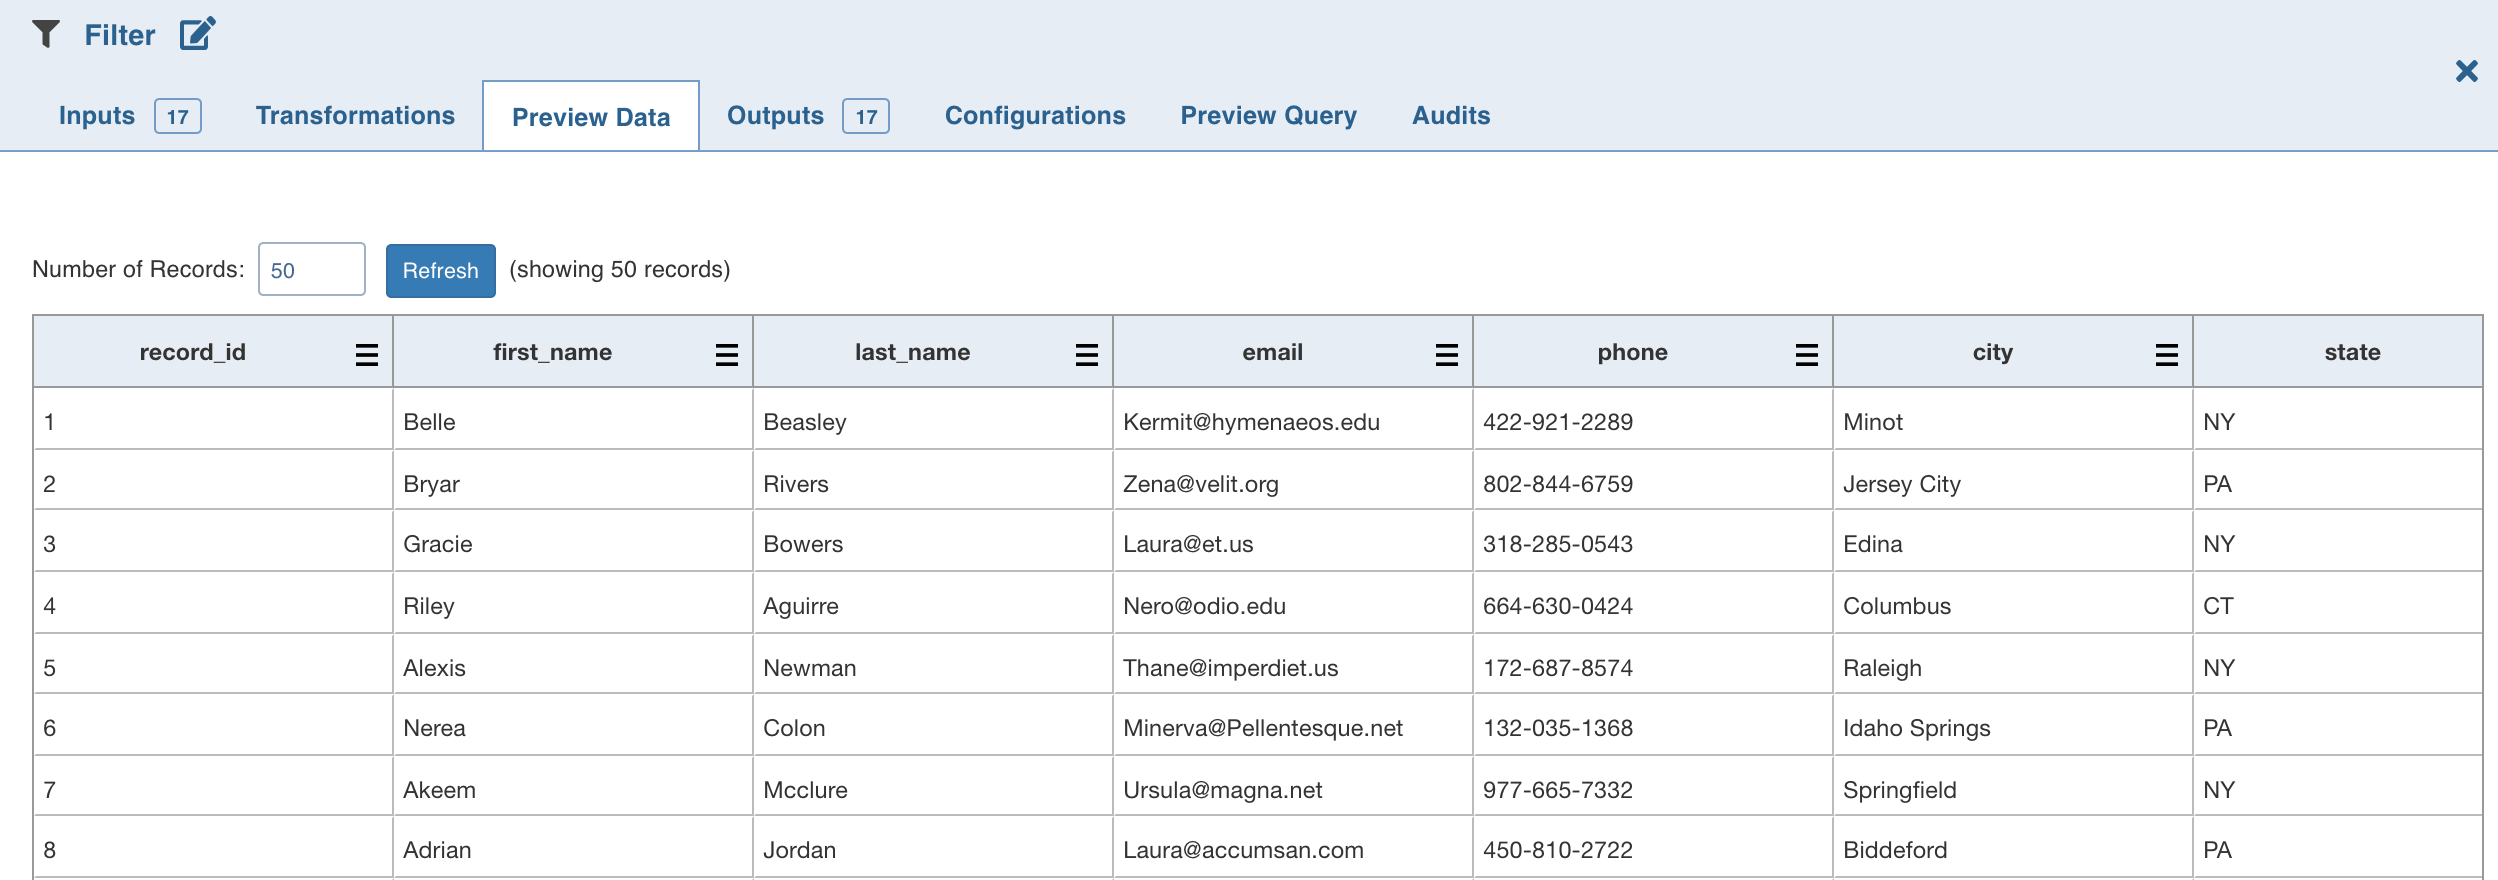Click the Filter title text
Screen dimensions: 2498x880
point(120,35)
